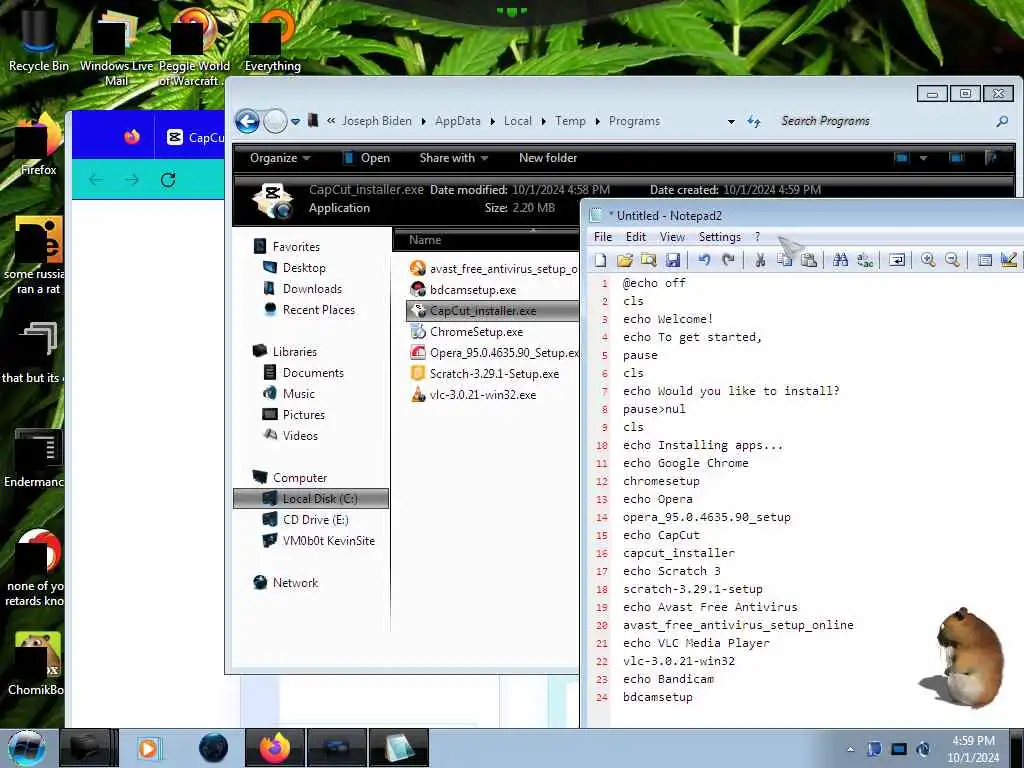Open the Replace tool icon in Notepad2

click(865, 261)
